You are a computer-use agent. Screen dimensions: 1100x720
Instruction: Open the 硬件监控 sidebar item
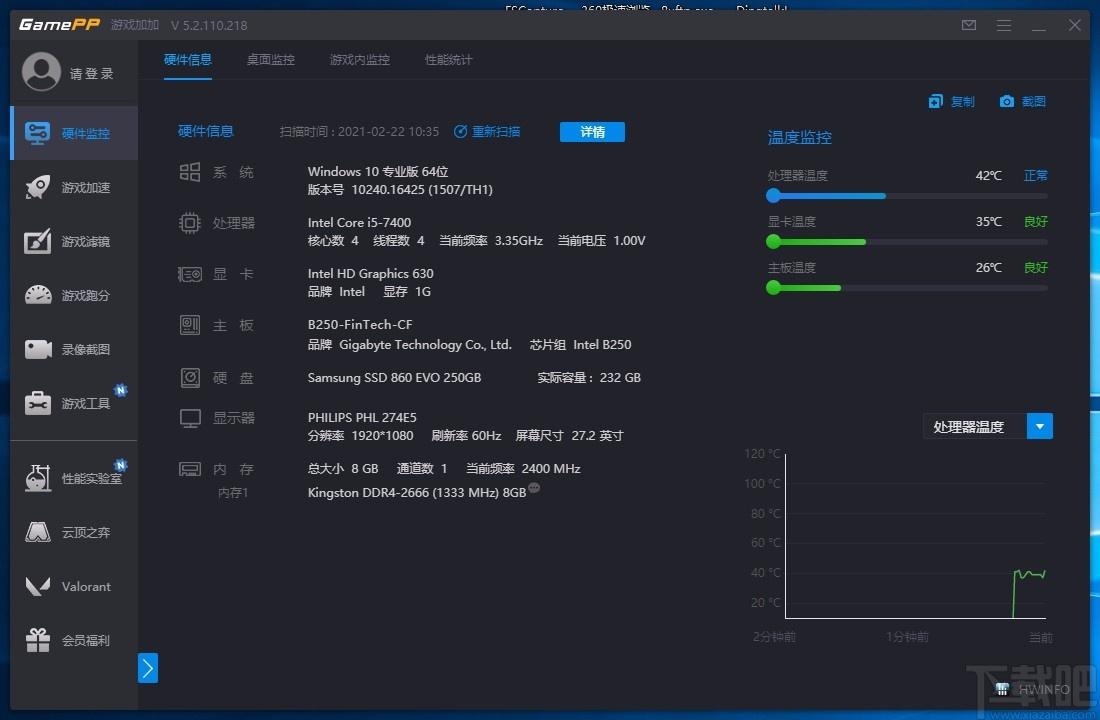(75, 133)
